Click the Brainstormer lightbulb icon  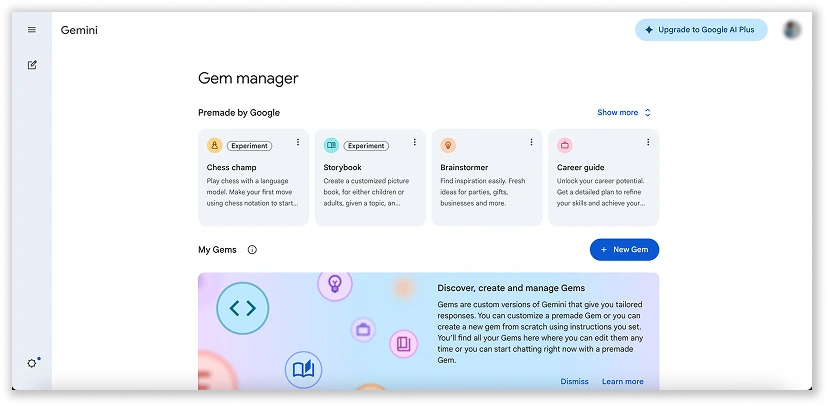[x=448, y=146]
